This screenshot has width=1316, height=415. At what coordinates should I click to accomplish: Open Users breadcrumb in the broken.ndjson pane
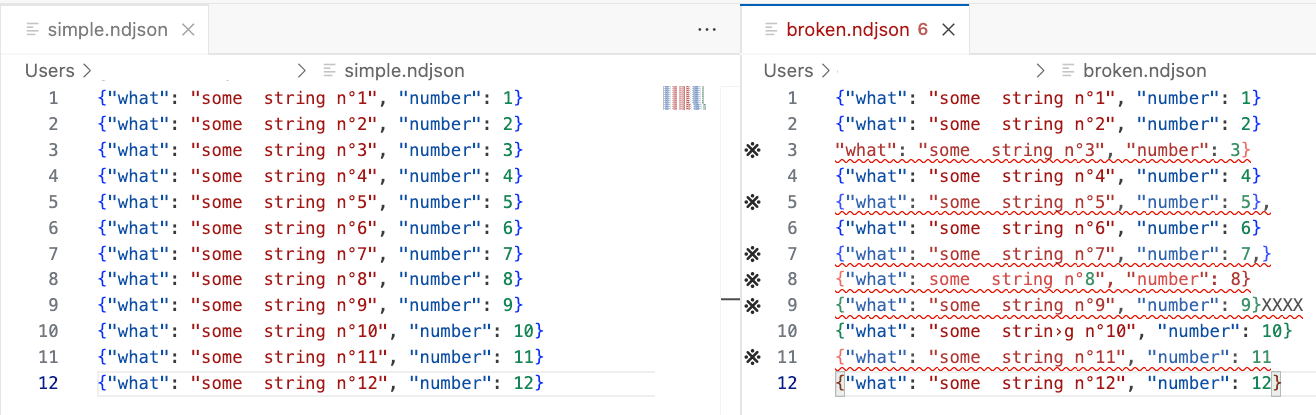[x=788, y=71]
